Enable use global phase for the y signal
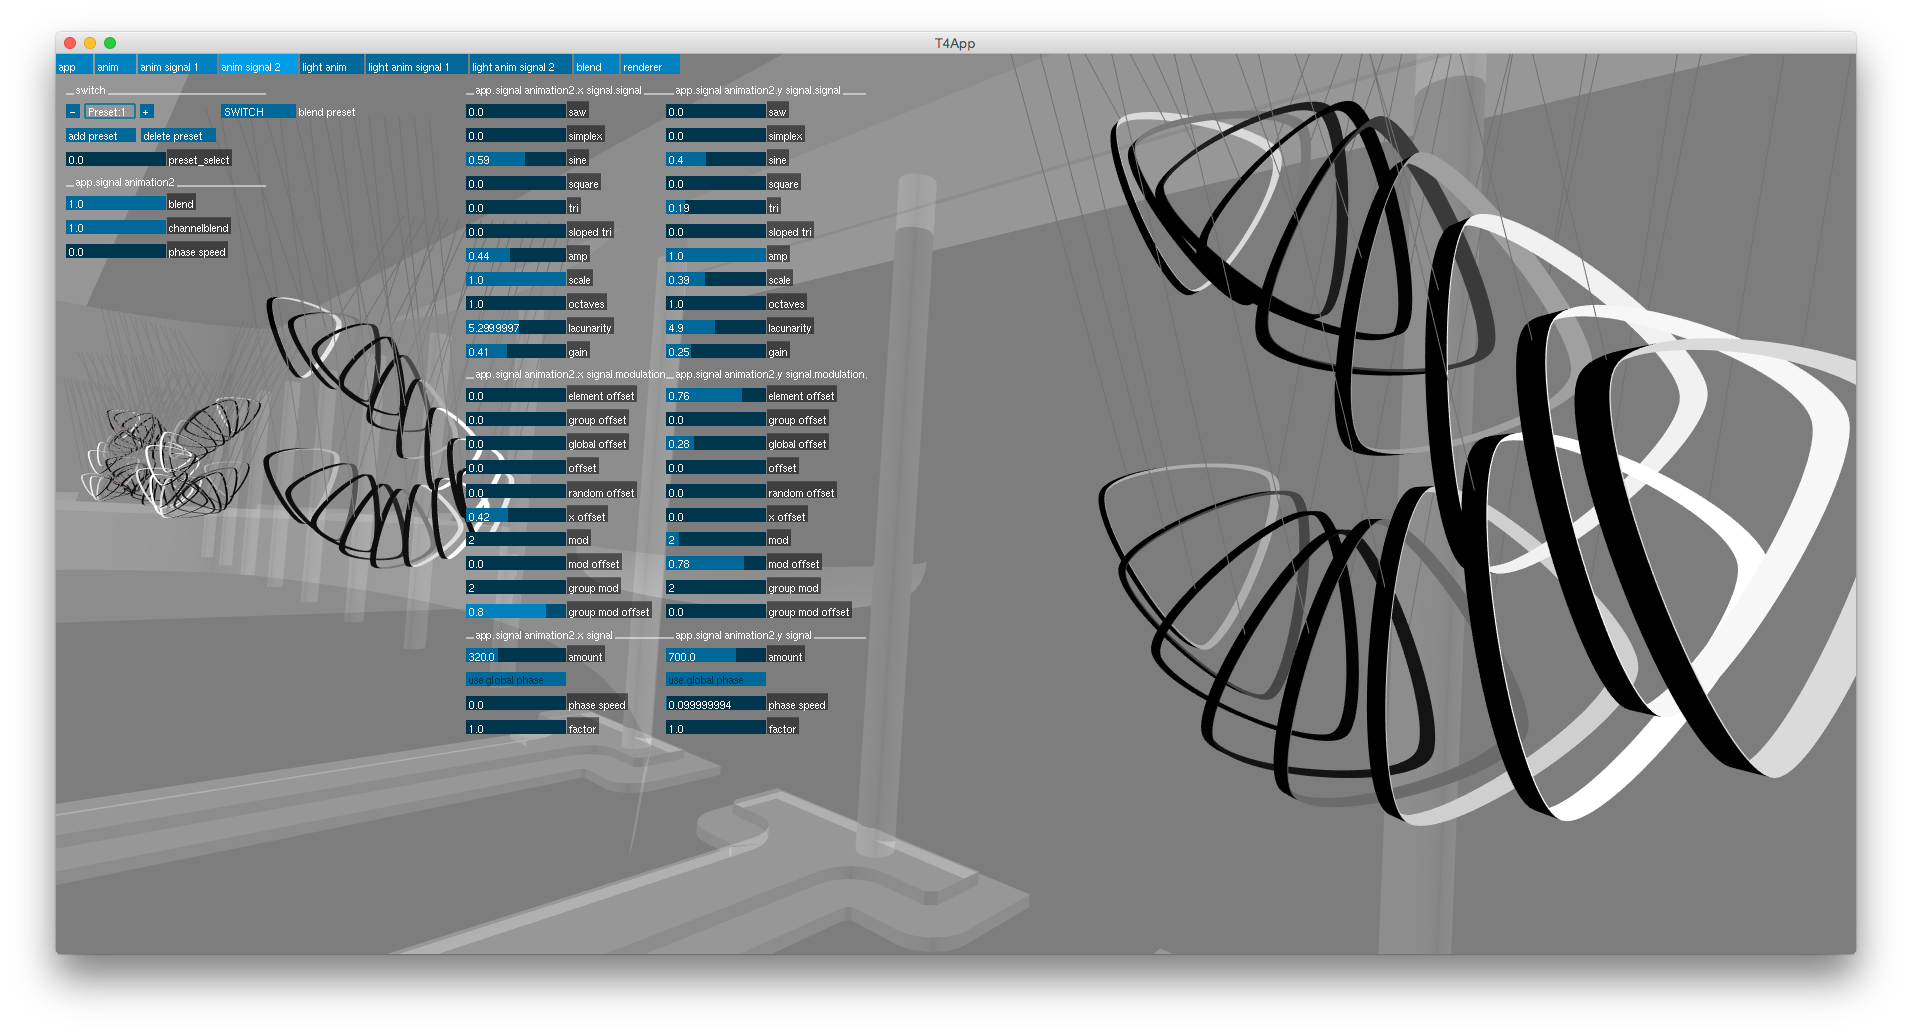 (x=715, y=679)
